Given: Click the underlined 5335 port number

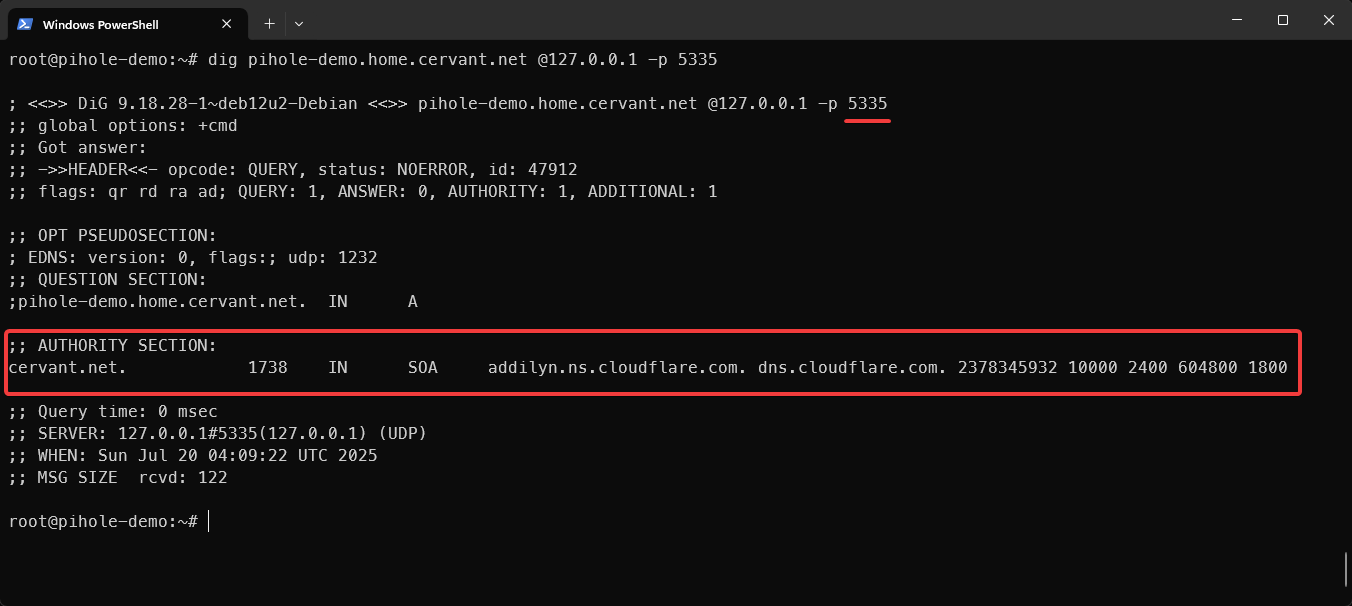Looking at the screenshot, I should [867, 104].
